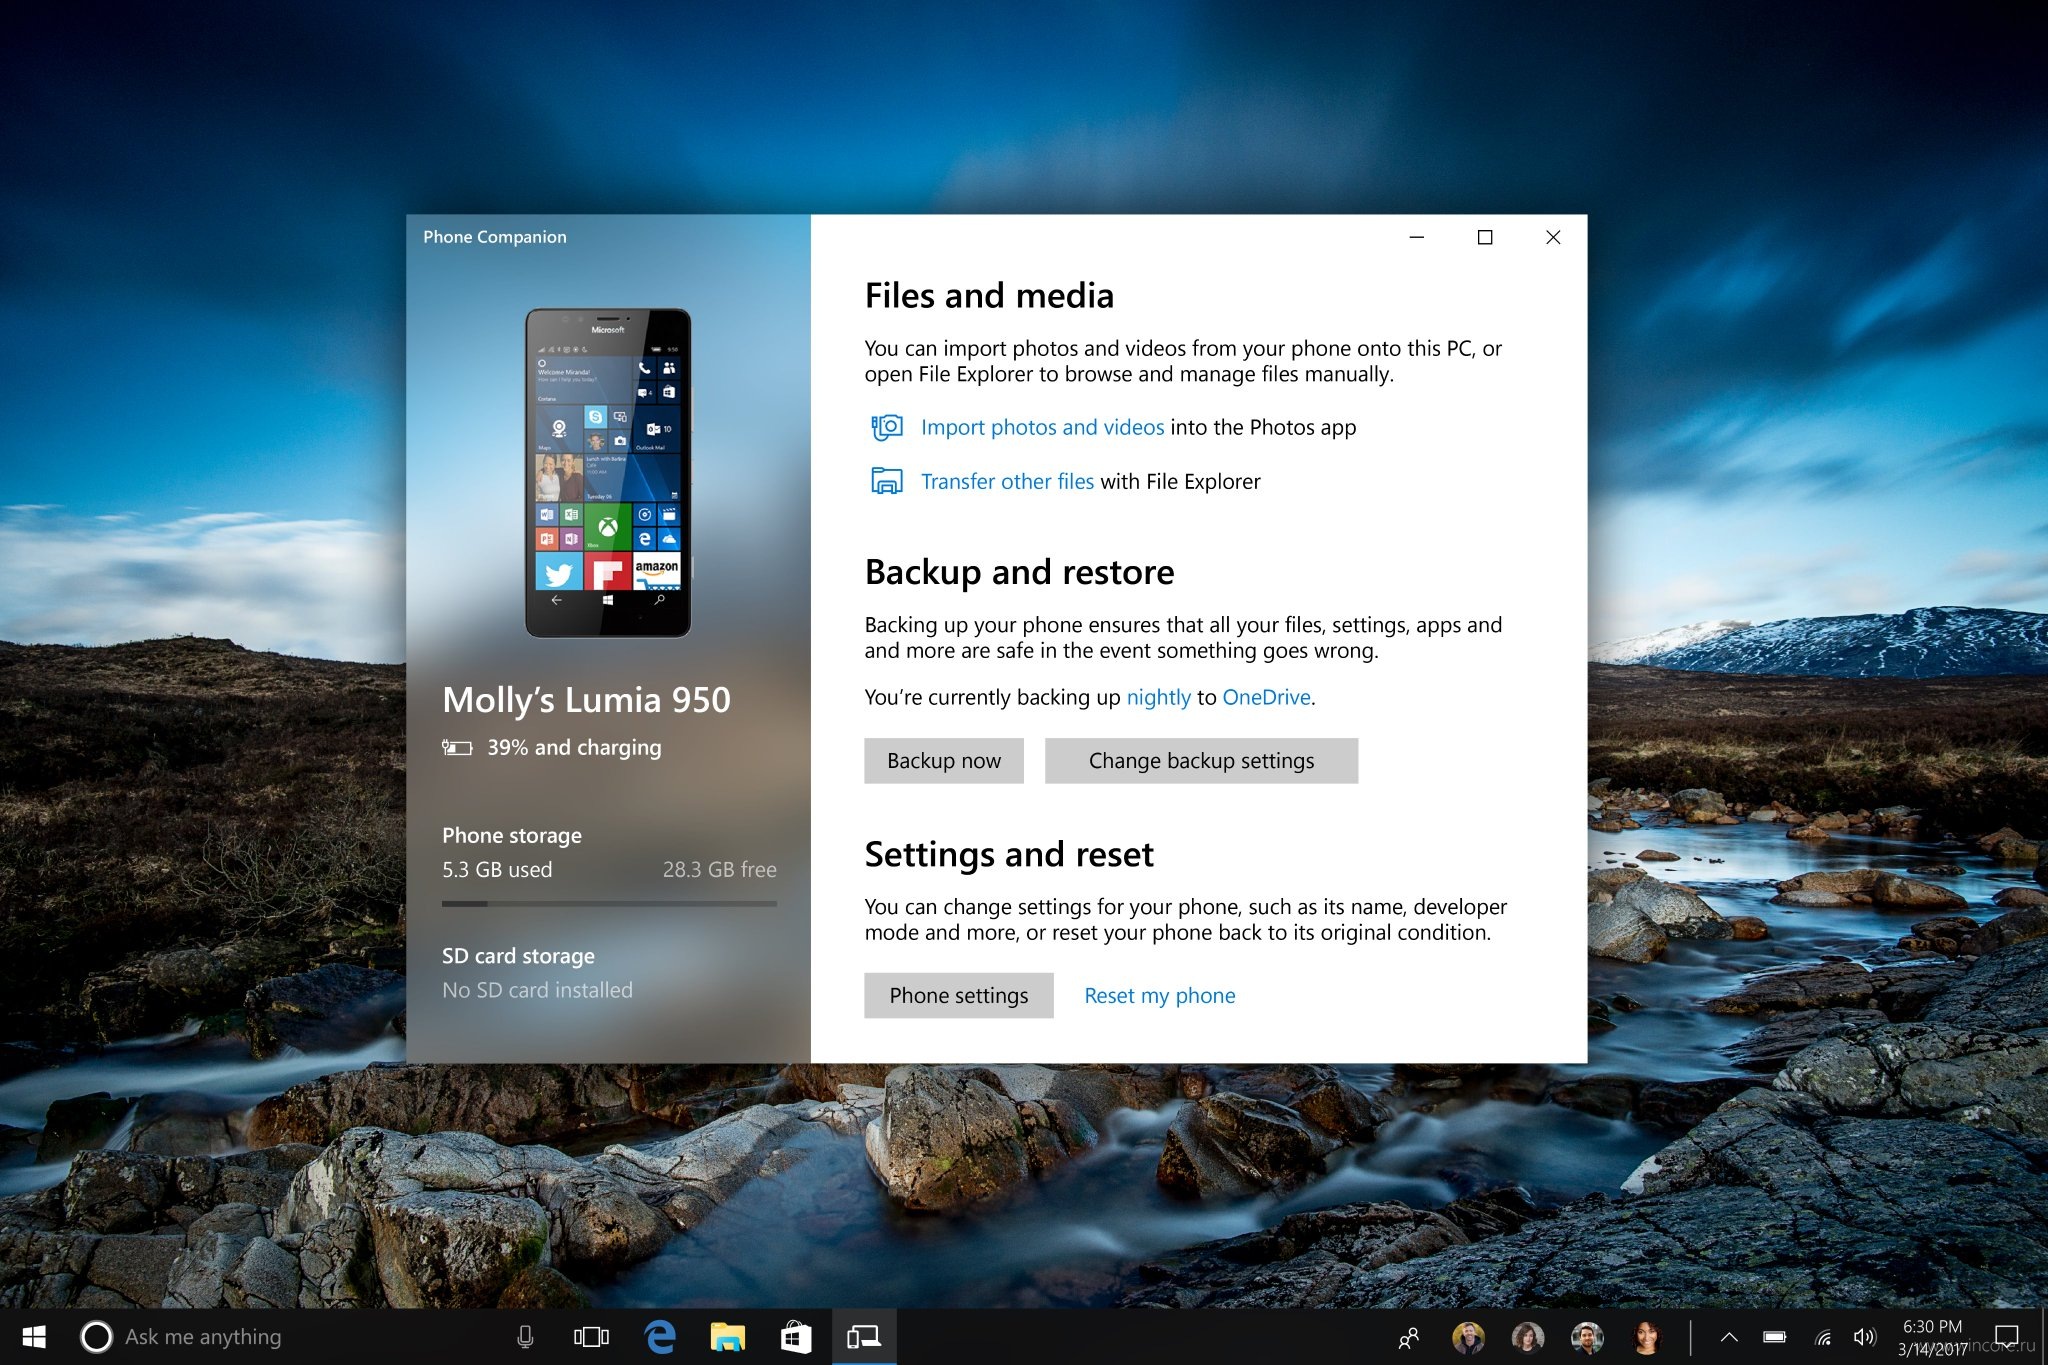
Task: Open the People icon in the taskbar
Action: [1409, 1337]
